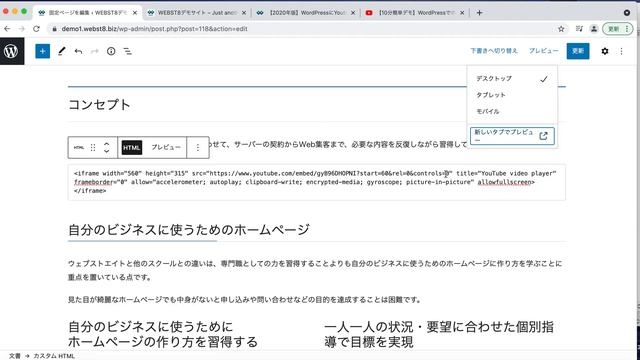Click paragraph starting 見た目が綺麗なホームページ
The height and width of the screenshot is (360, 640).
pos(244,300)
